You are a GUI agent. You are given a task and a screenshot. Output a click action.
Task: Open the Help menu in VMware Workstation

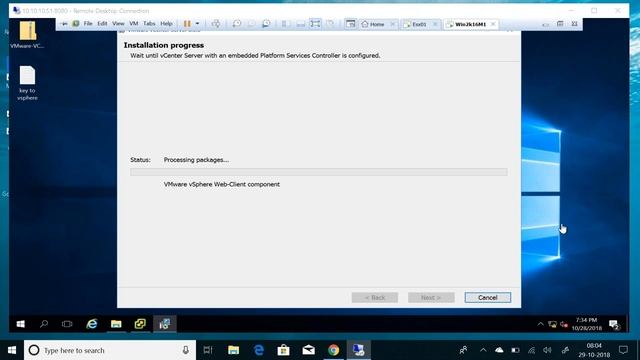tap(166, 24)
